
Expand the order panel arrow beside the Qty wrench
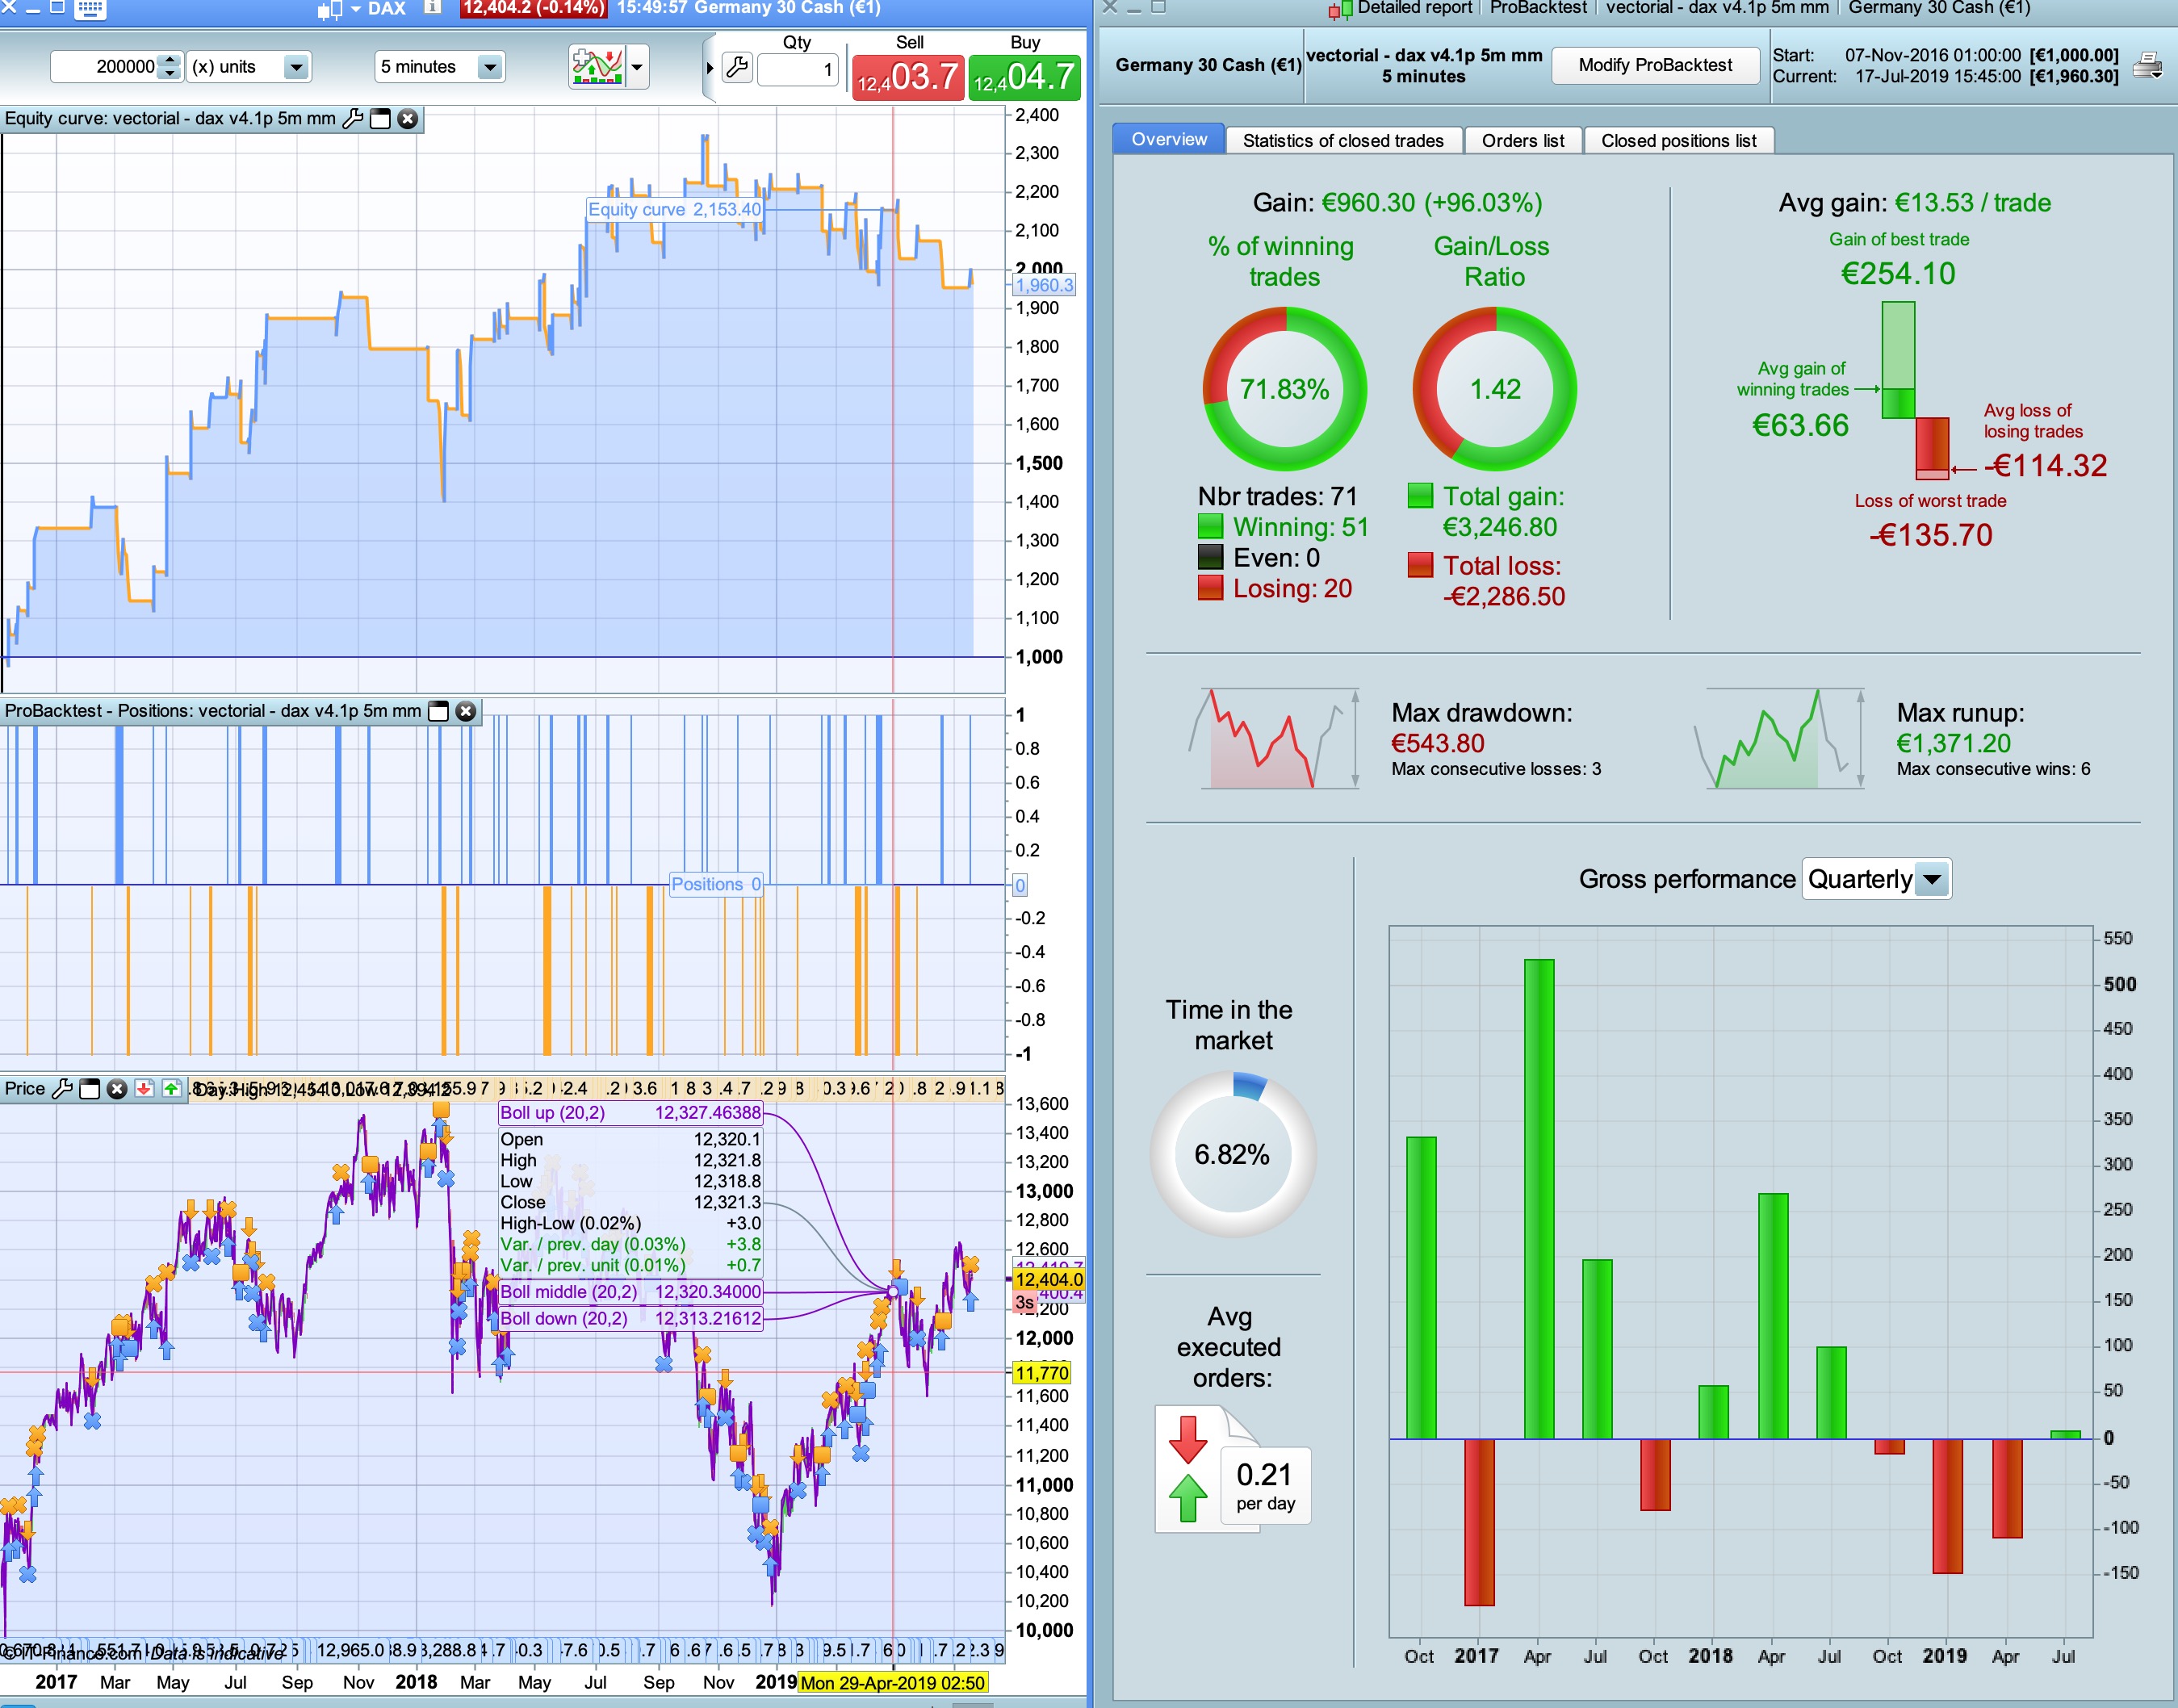pos(710,68)
